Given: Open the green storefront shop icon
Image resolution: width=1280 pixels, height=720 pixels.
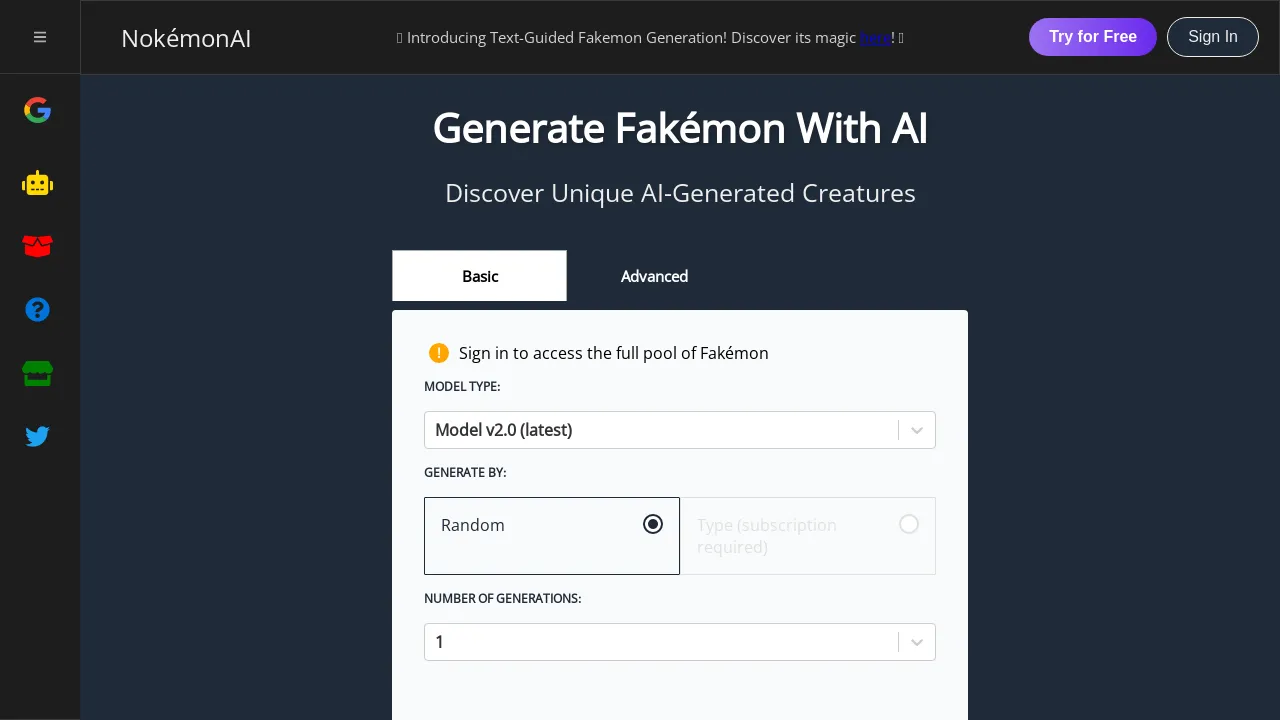Looking at the screenshot, I should point(37,373).
